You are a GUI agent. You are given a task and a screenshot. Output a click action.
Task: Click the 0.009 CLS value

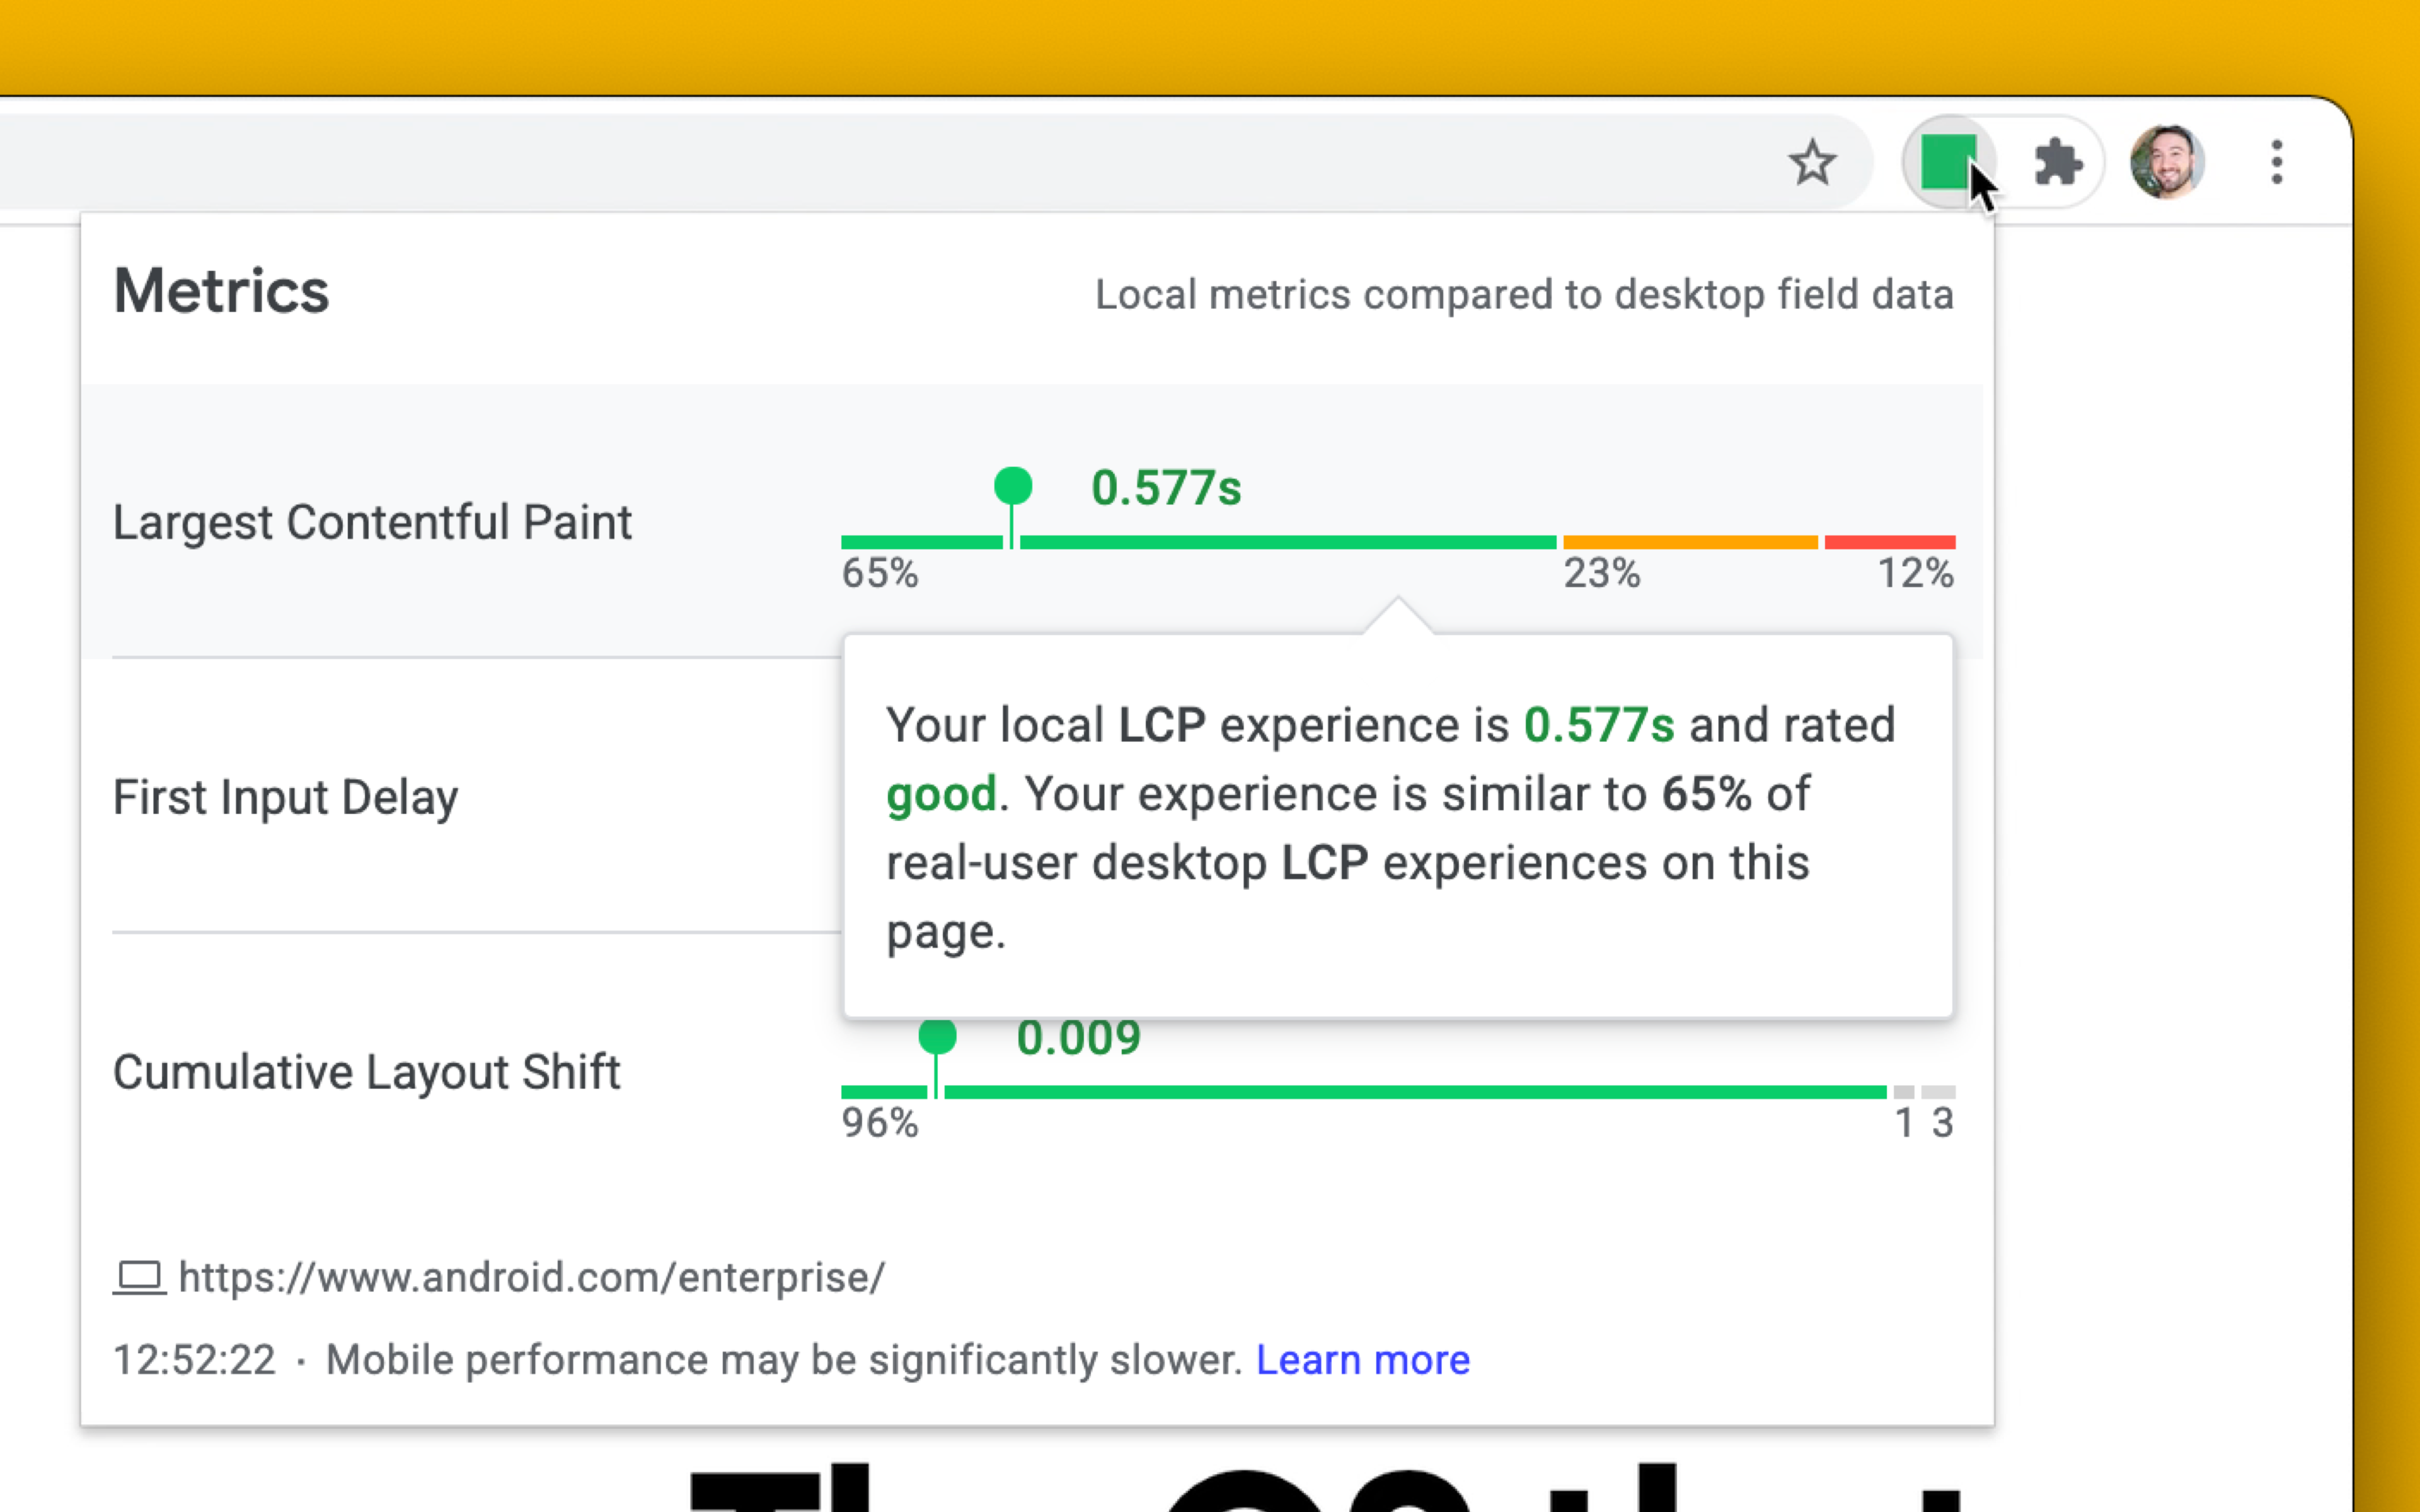[x=1078, y=1038]
